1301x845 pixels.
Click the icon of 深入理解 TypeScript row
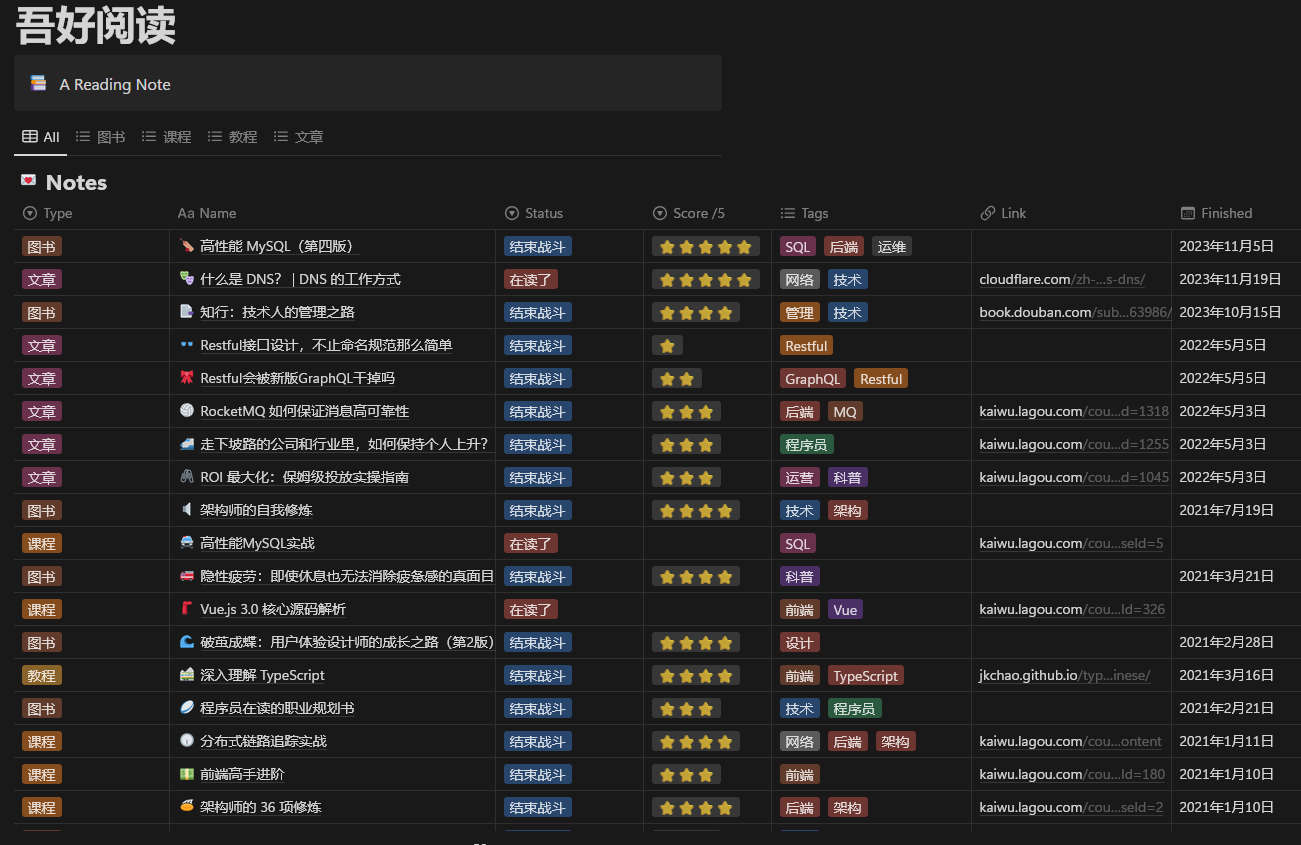click(x=186, y=675)
